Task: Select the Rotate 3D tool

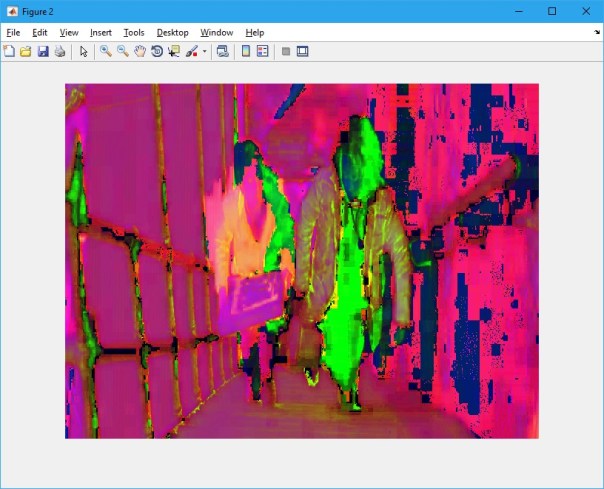Action: point(157,51)
